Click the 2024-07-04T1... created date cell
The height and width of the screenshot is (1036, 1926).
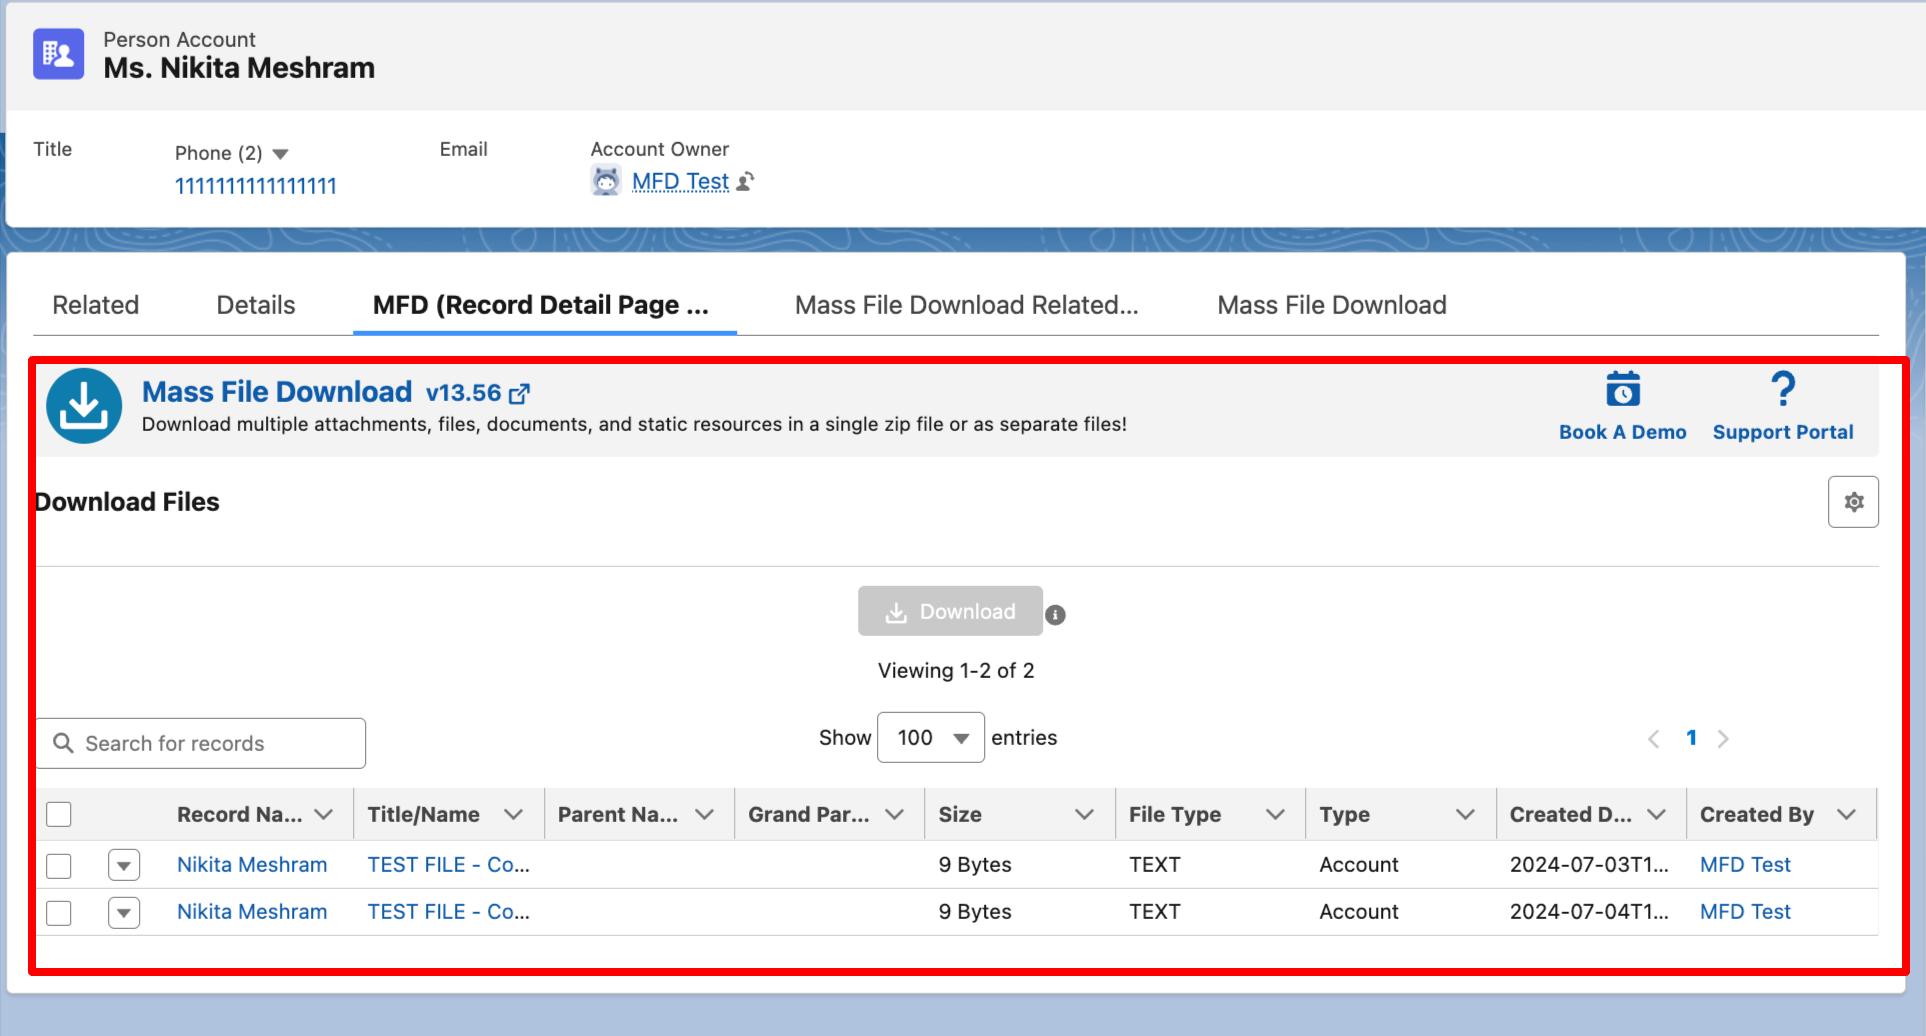(x=1589, y=912)
